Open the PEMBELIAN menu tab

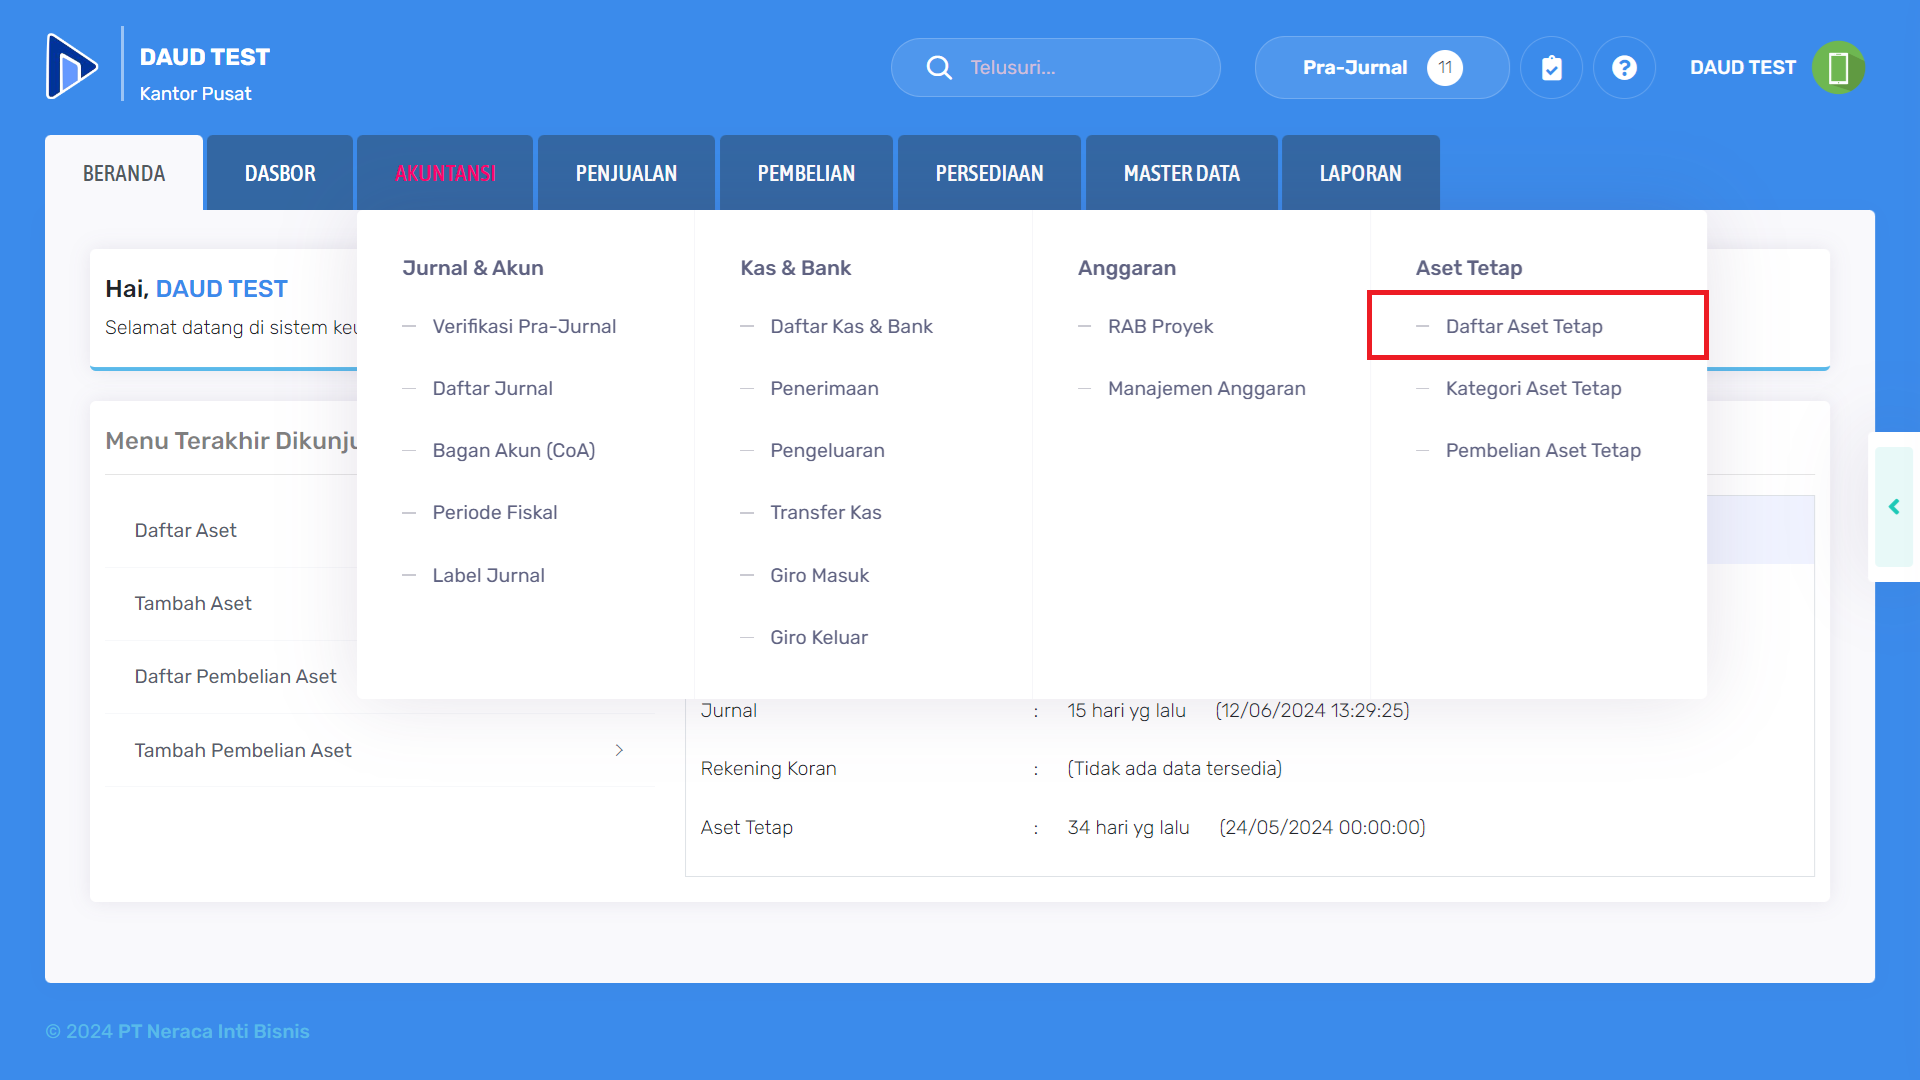click(806, 173)
